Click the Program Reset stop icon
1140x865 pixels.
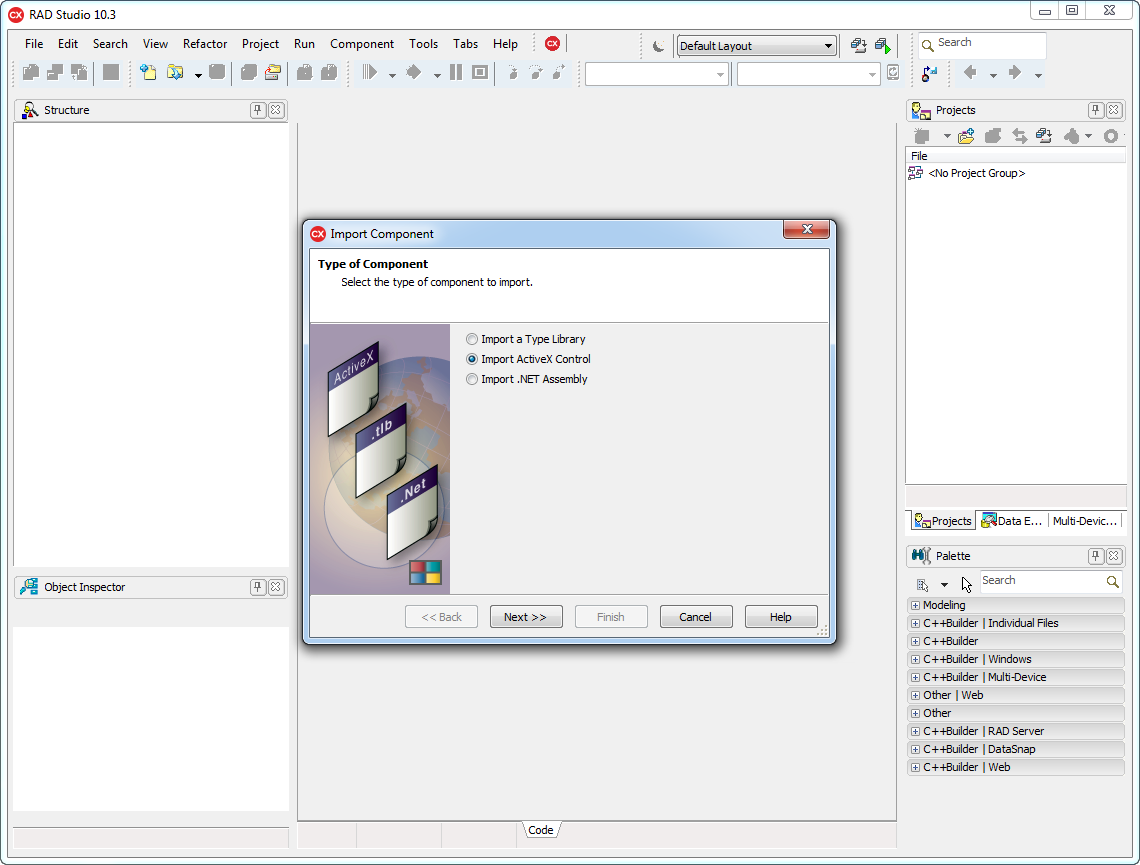[480, 72]
